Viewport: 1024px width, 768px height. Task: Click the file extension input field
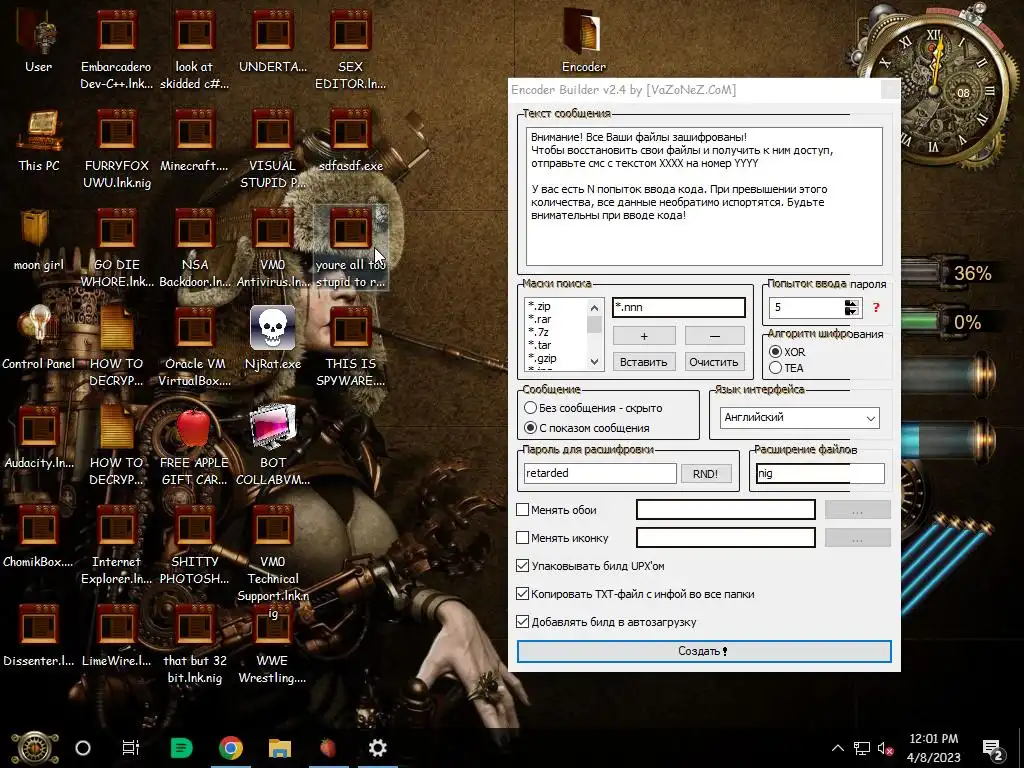pos(820,473)
